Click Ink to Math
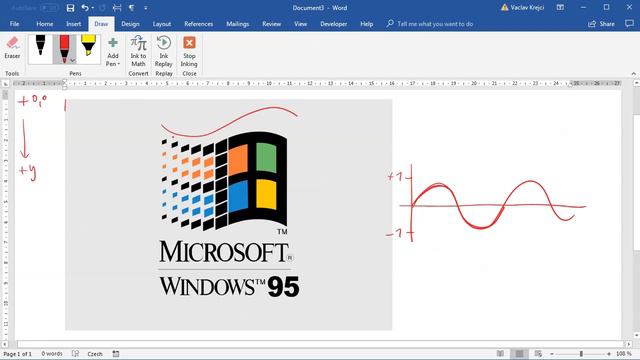640x360 pixels. click(x=138, y=52)
